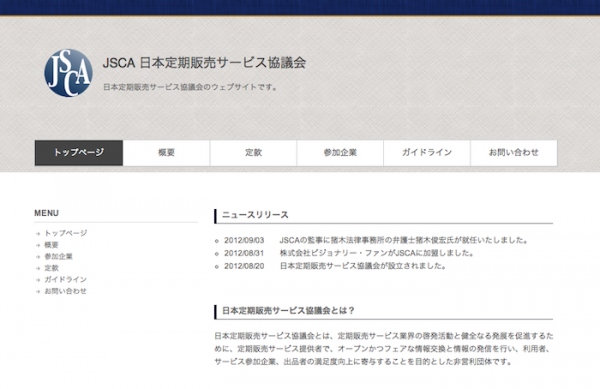
Task: Click 概要 in the sidebar MENU
Action: (x=51, y=245)
